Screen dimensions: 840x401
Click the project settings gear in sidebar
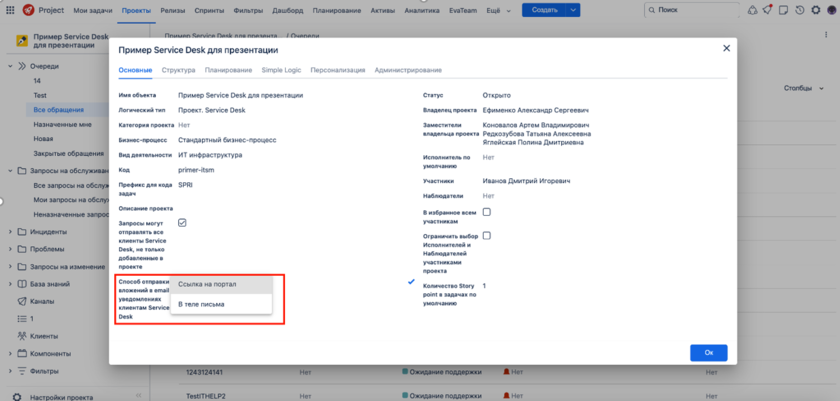[x=16, y=396]
